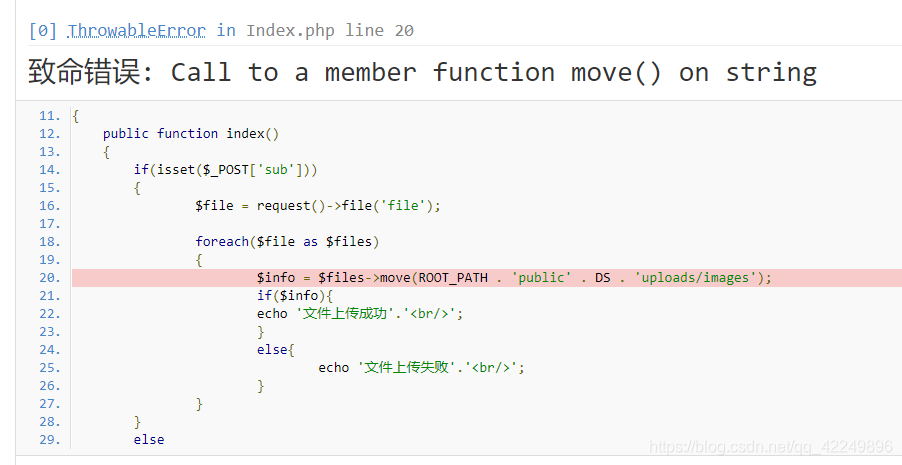The height and width of the screenshot is (465, 902).
Task: Click the if($info){ line
Action: (x=295, y=296)
